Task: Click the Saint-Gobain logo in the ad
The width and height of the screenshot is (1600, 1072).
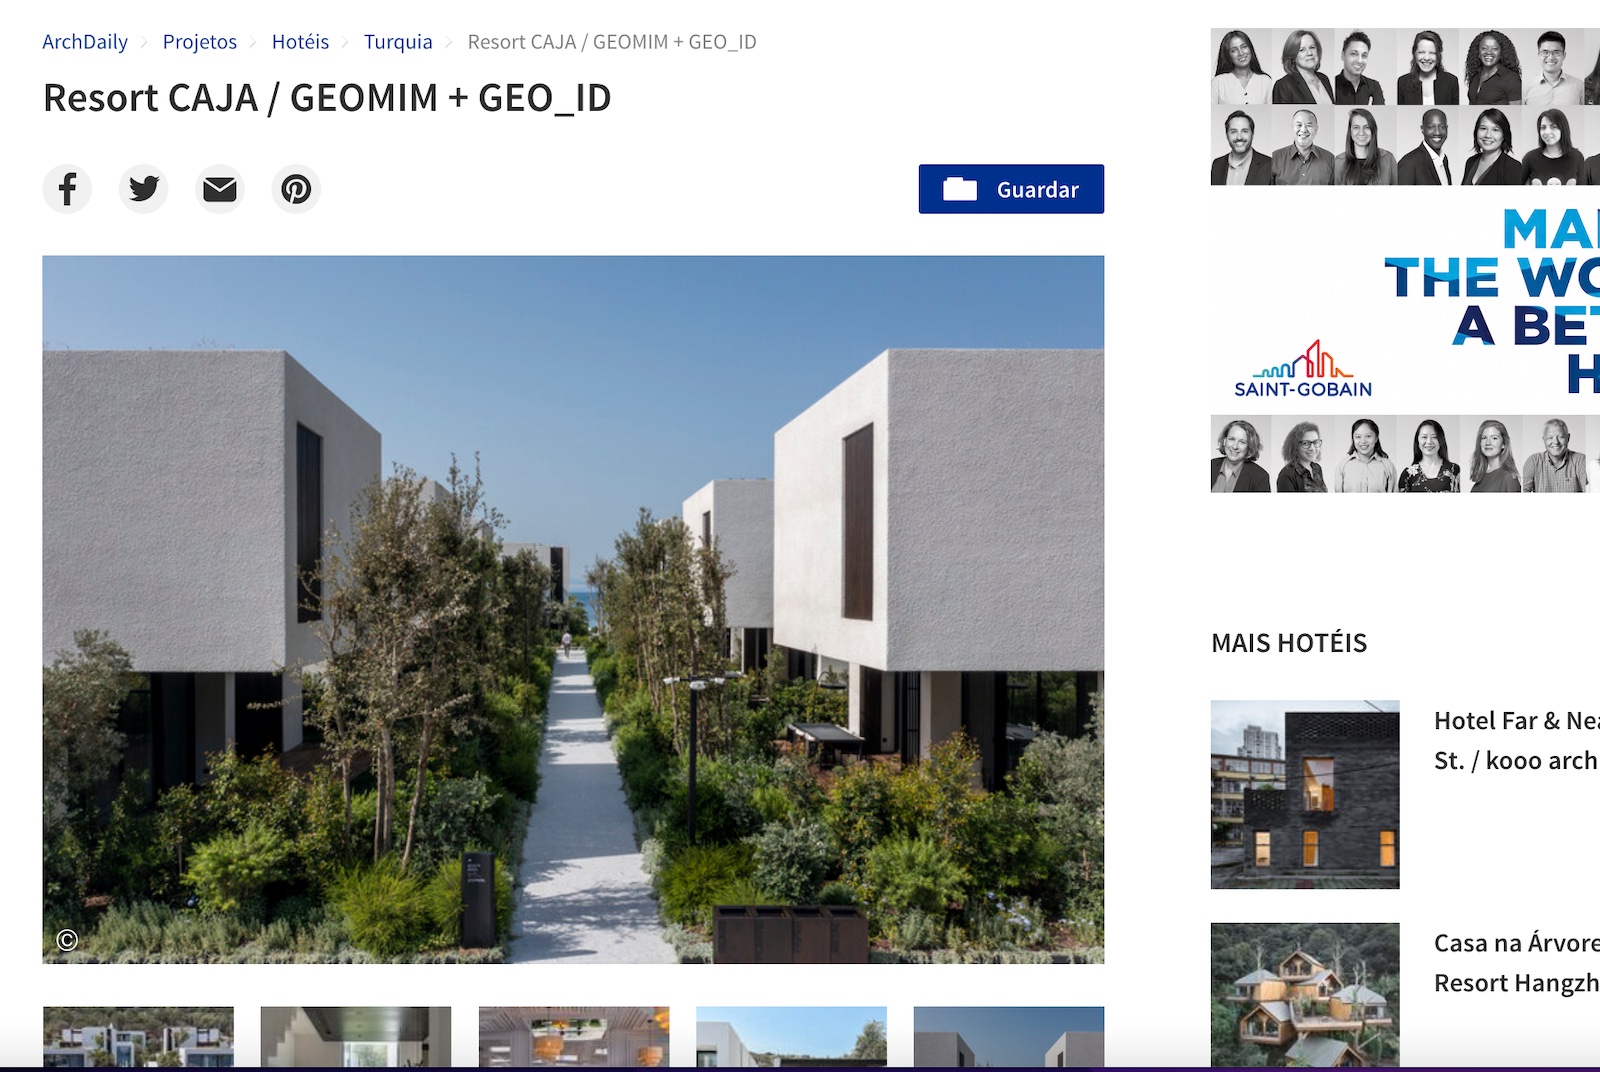Action: pyautogui.click(x=1302, y=370)
